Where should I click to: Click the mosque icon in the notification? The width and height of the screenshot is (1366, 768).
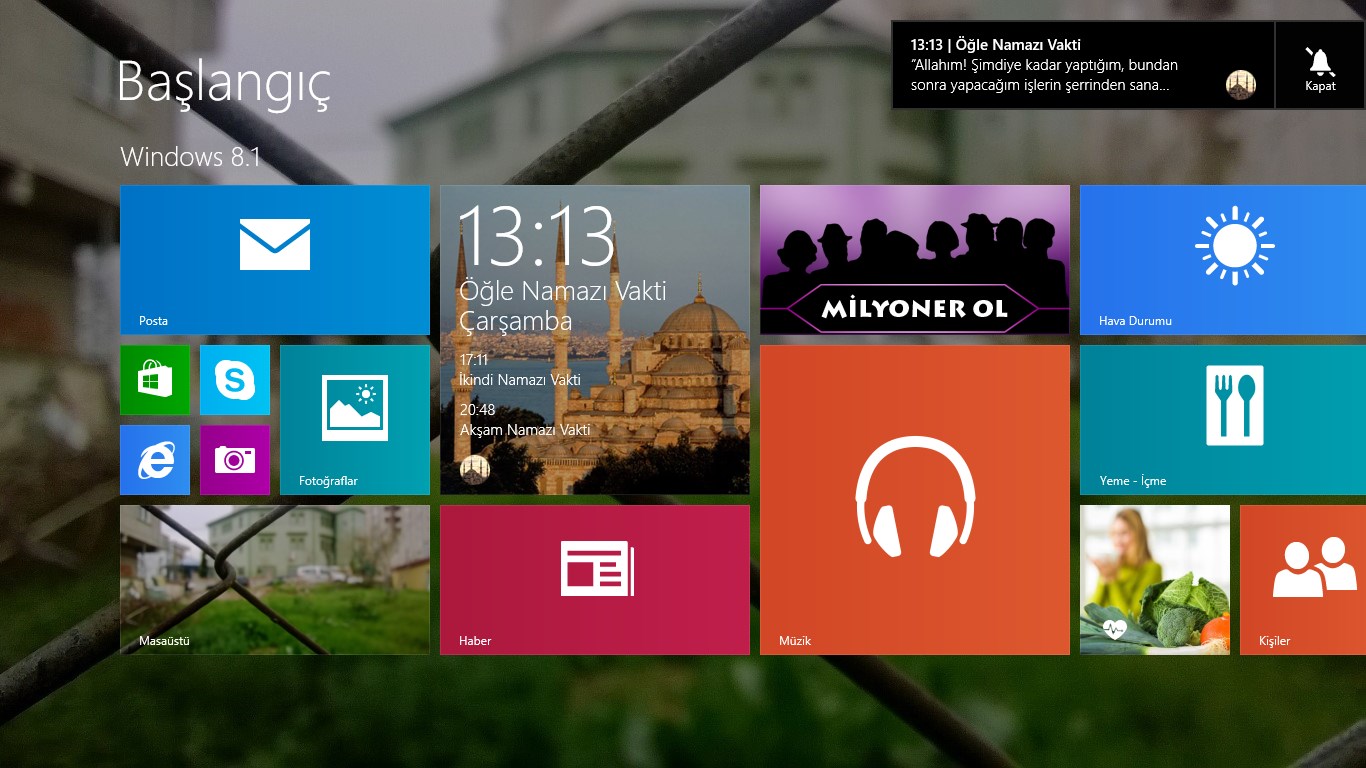tap(1241, 85)
